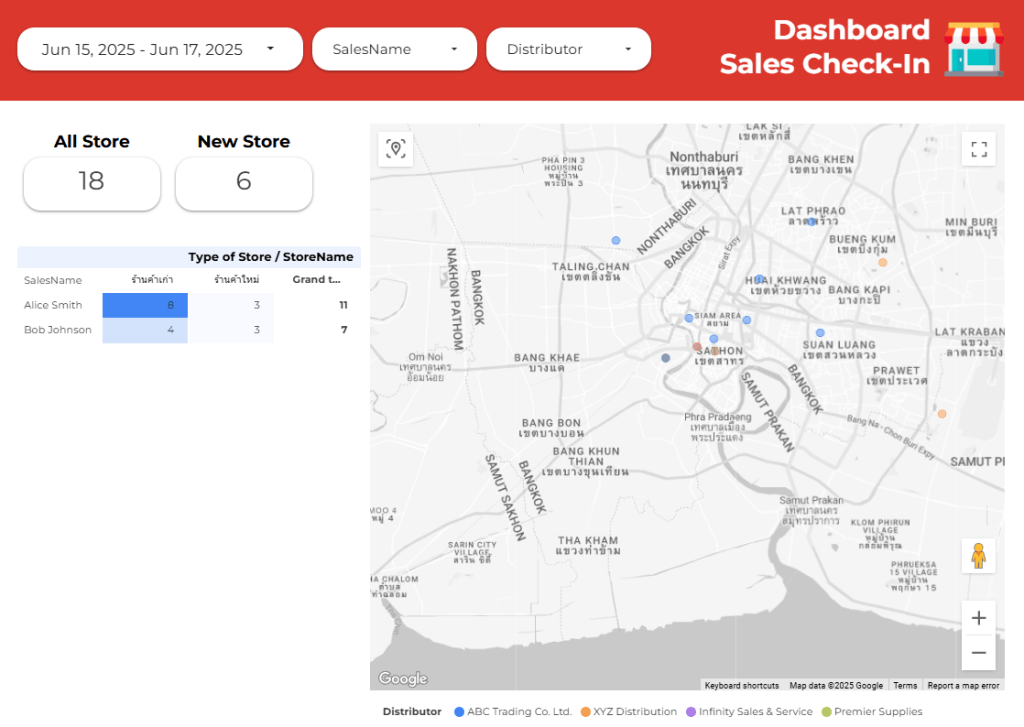Click the store icon in header
Viewport: 1024px width, 727px height.
pos(973,47)
